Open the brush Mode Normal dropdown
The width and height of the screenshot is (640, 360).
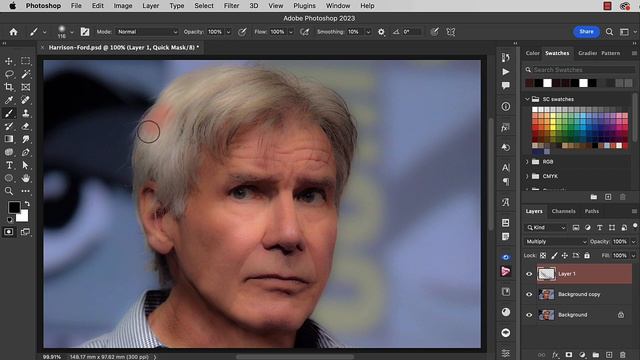tap(147, 32)
